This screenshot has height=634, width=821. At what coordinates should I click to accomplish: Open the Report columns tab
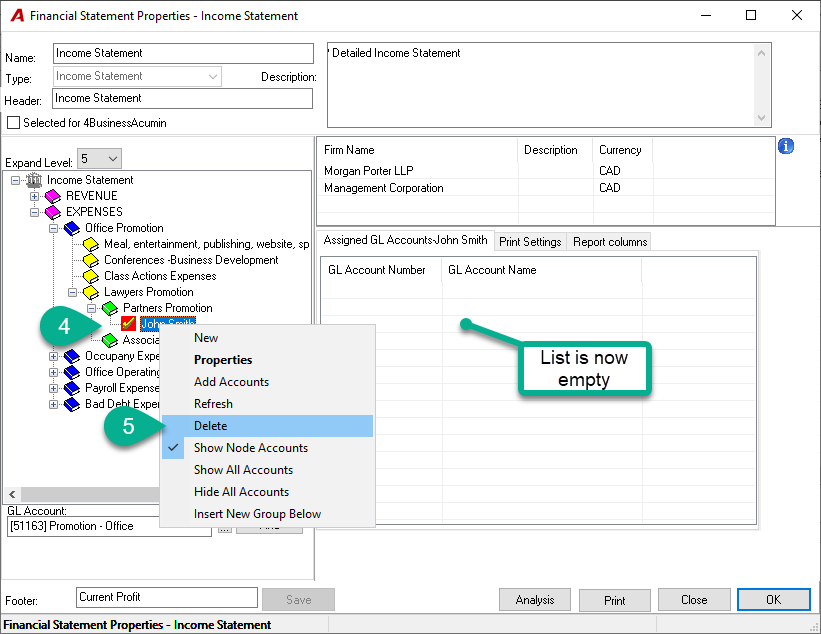click(x=610, y=242)
